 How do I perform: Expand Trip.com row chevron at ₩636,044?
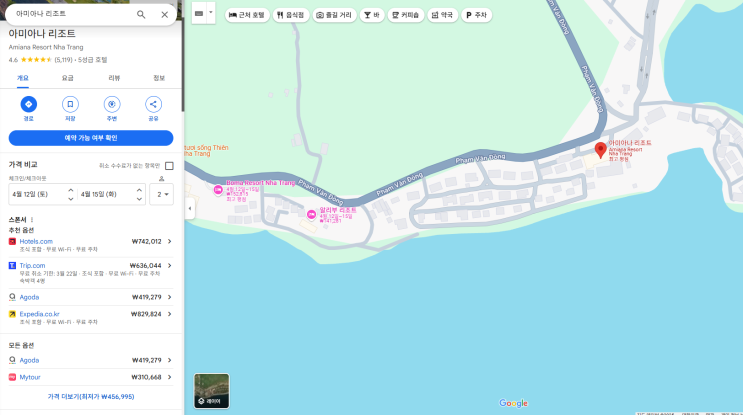point(169,266)
